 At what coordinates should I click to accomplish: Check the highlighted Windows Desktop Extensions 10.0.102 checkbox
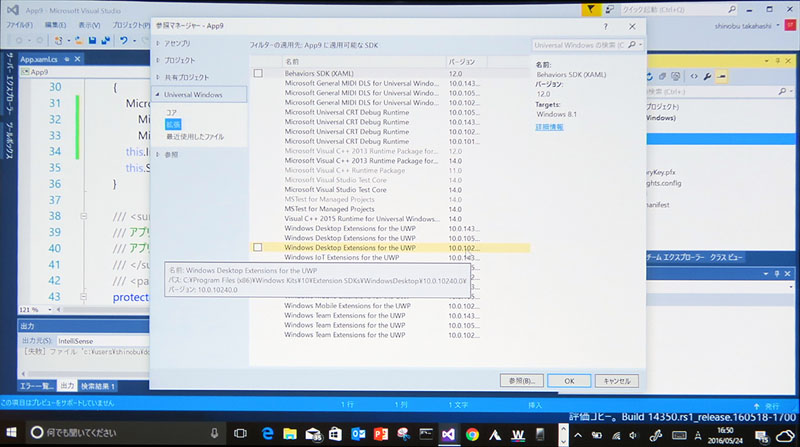pyautogui.click(x=258, y=247)
